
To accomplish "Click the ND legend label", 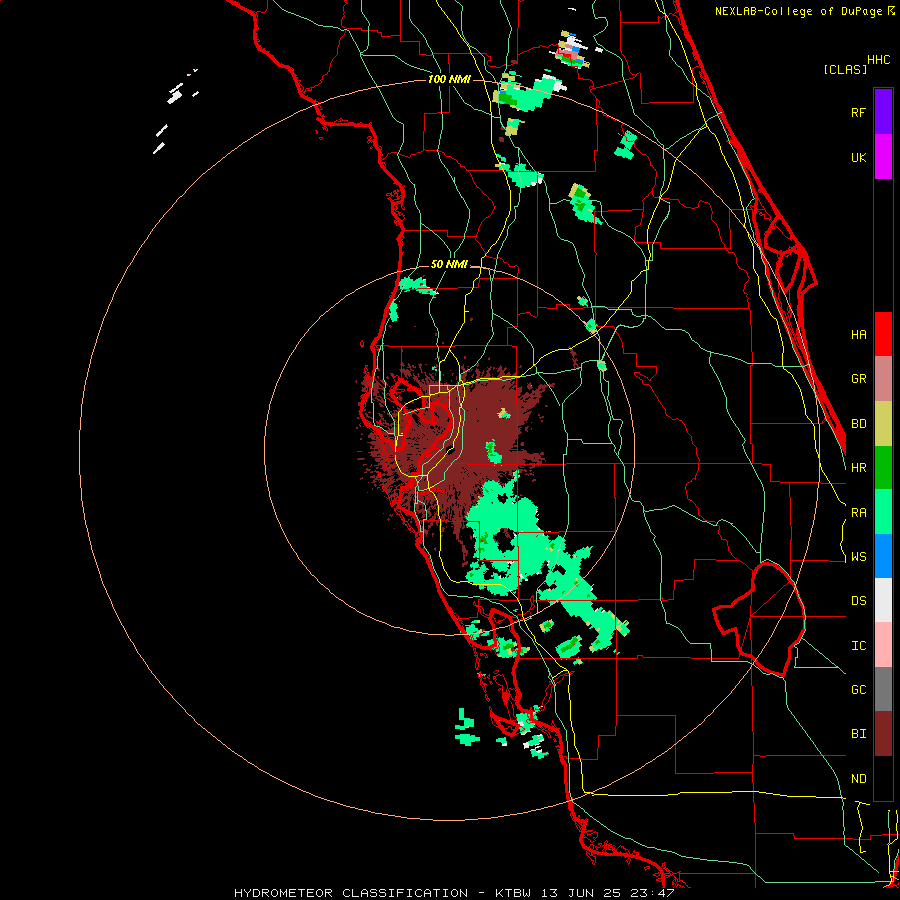I will 858,779.
